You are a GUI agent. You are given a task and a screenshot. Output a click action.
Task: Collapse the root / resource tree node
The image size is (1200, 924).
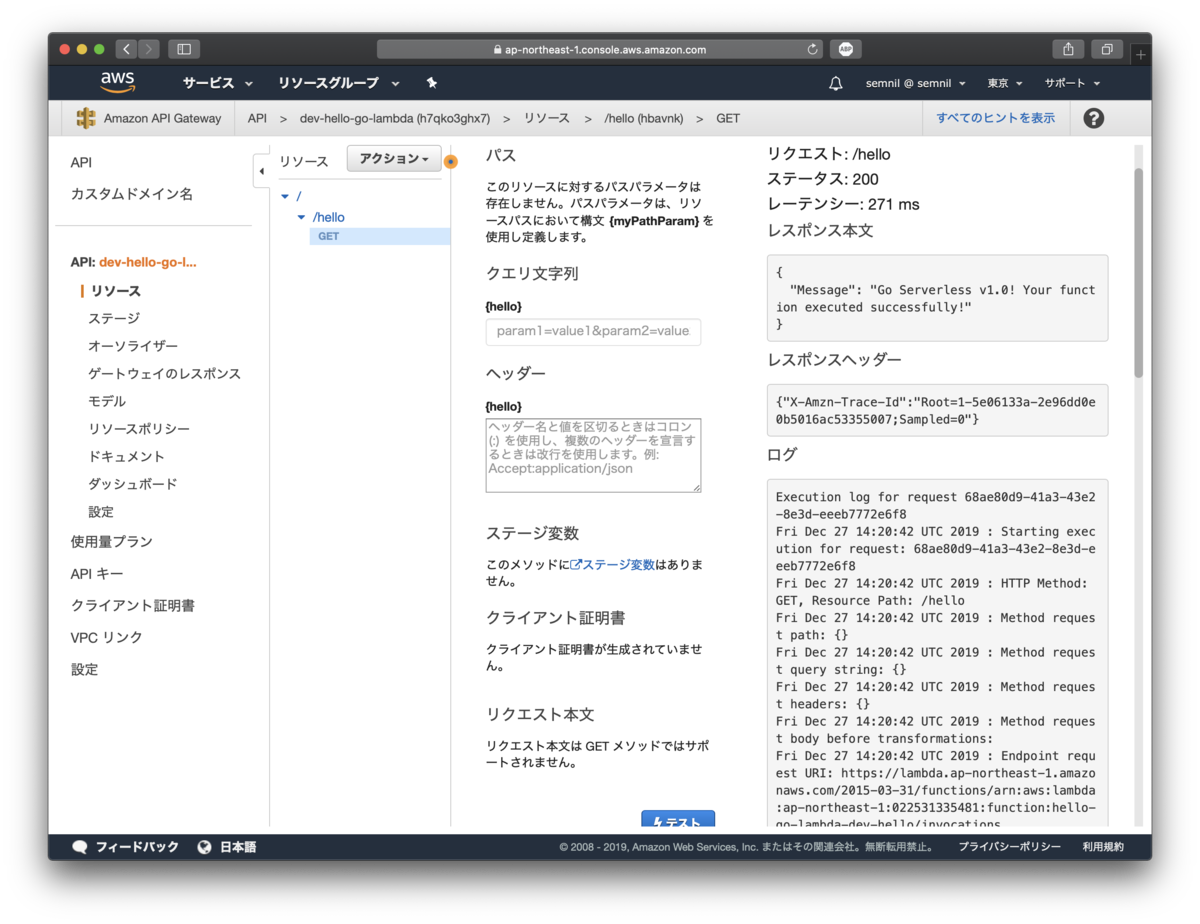click(x=285, y=196)
